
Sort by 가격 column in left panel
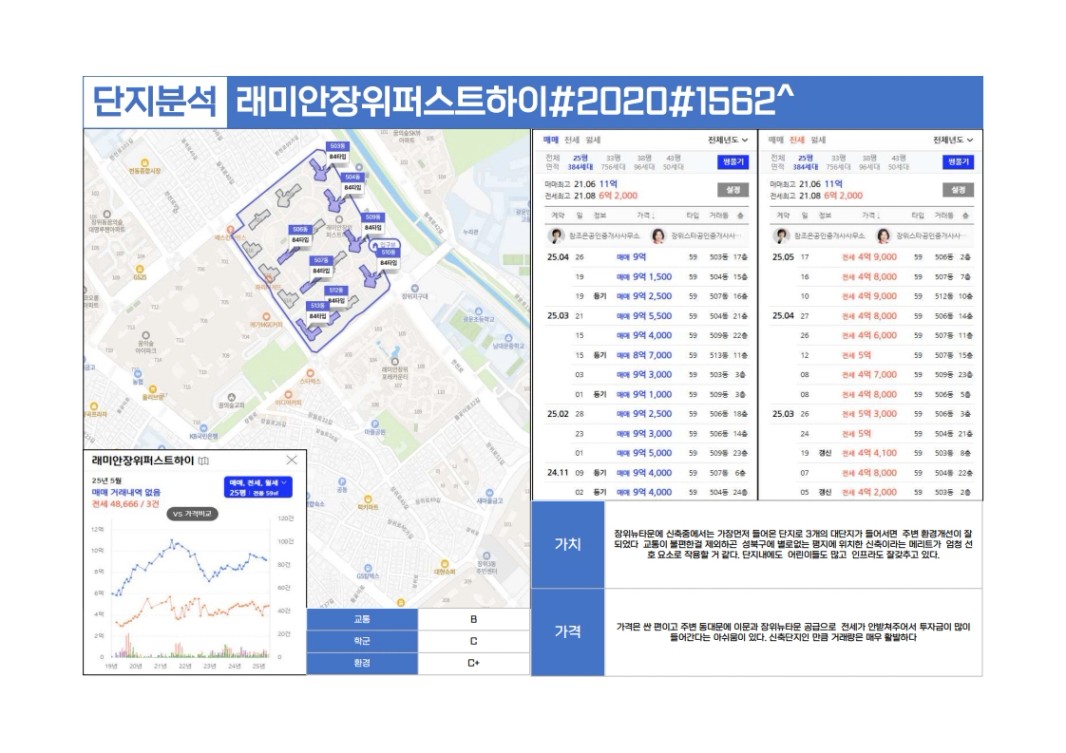(x=646, y=215)
